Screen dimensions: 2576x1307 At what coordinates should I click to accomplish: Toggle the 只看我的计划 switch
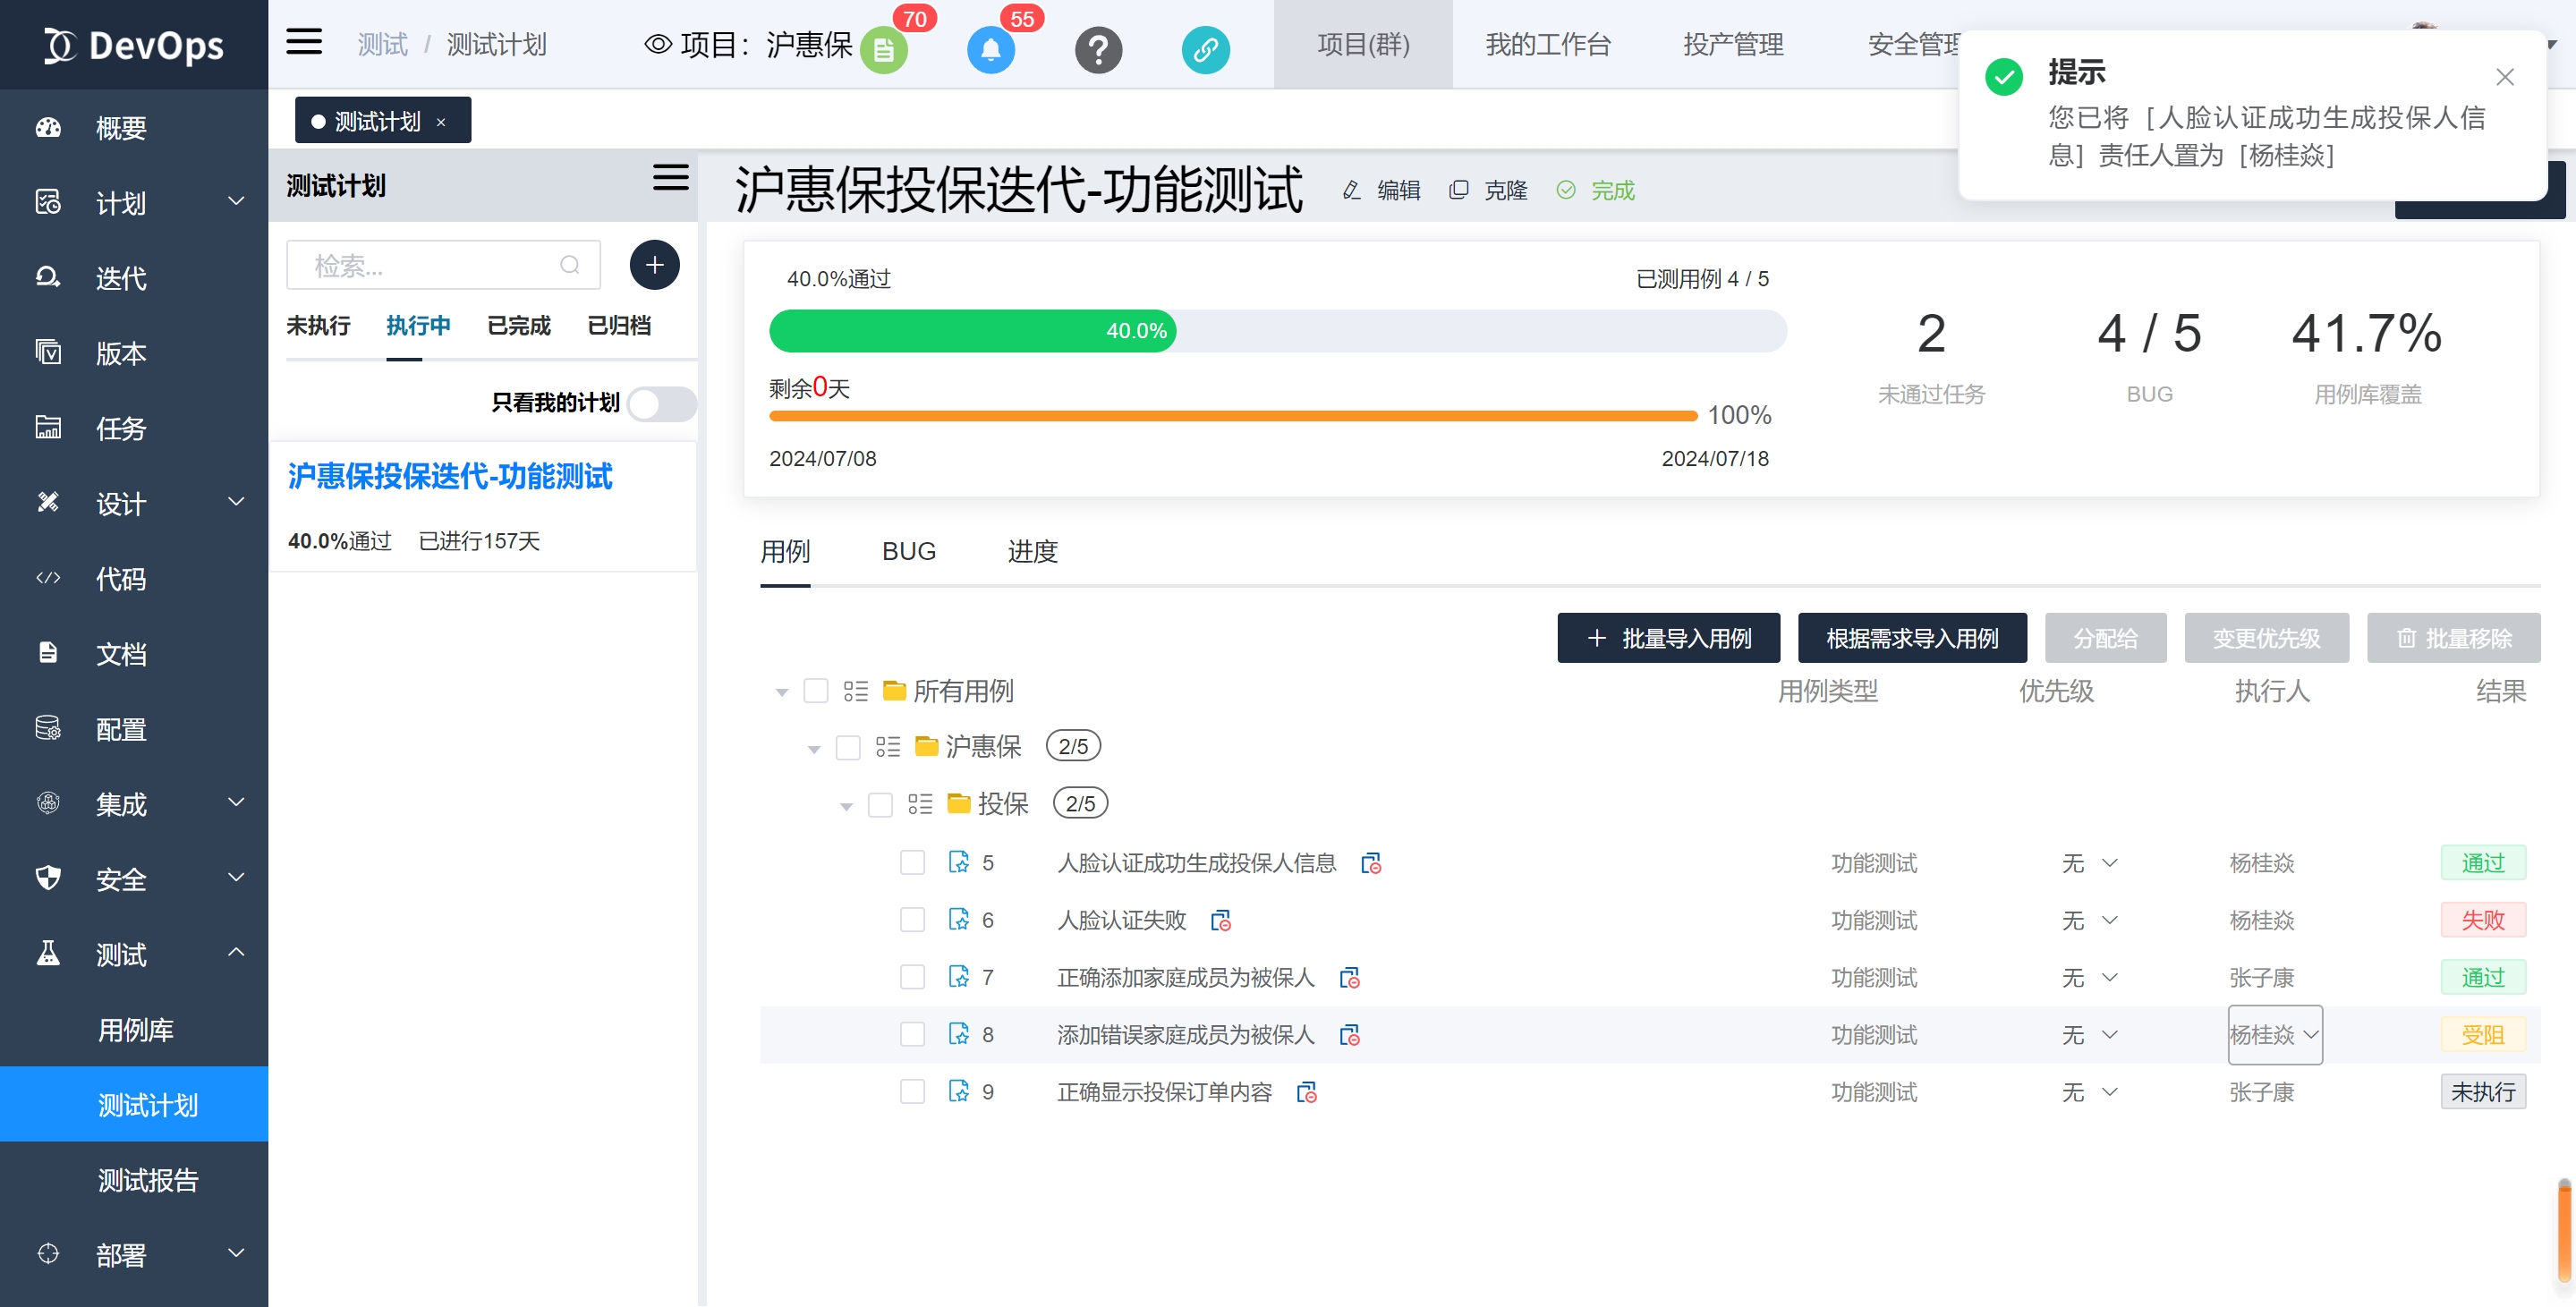(x=662, y=403)
